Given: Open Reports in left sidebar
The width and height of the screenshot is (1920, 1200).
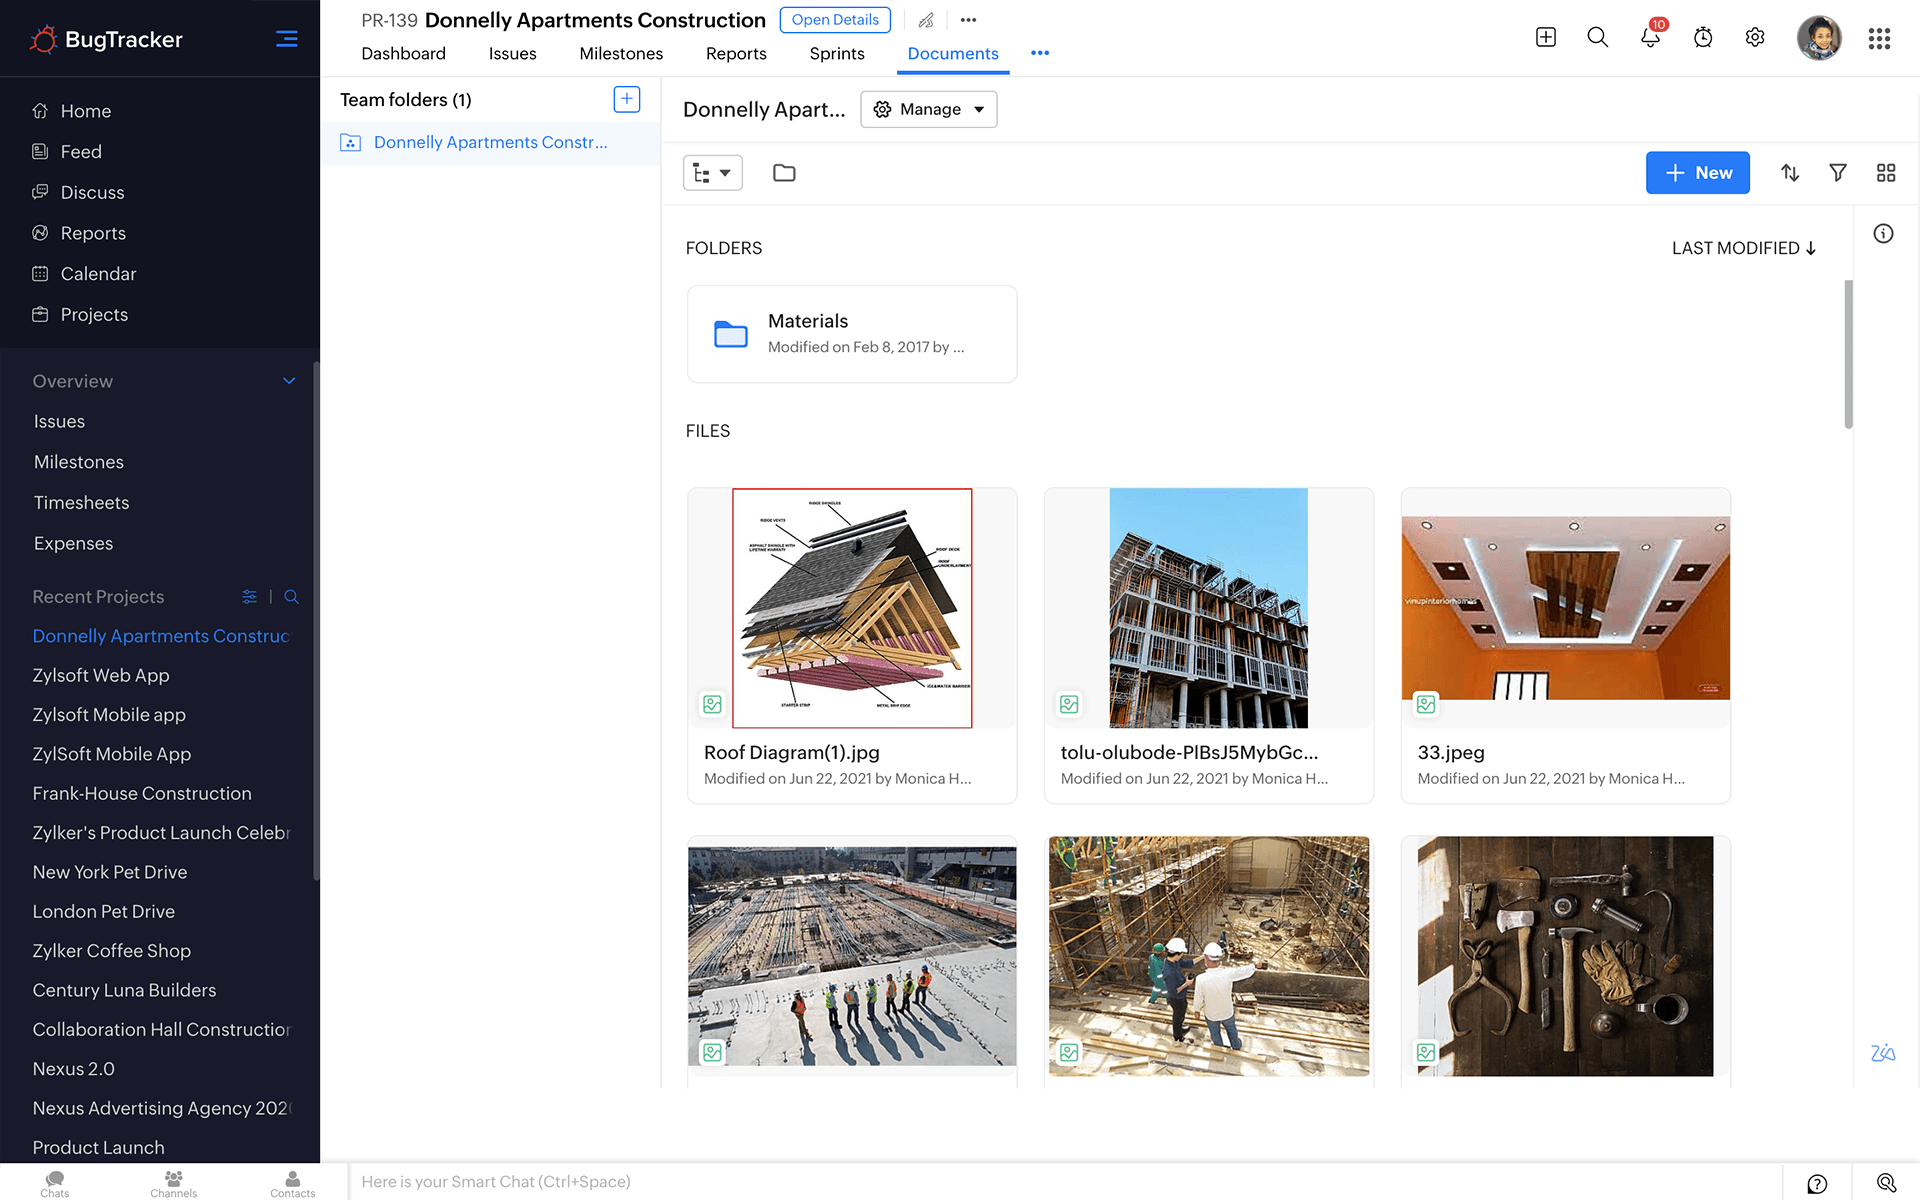Looking at the screenshot, I should (x=93, y=233).
